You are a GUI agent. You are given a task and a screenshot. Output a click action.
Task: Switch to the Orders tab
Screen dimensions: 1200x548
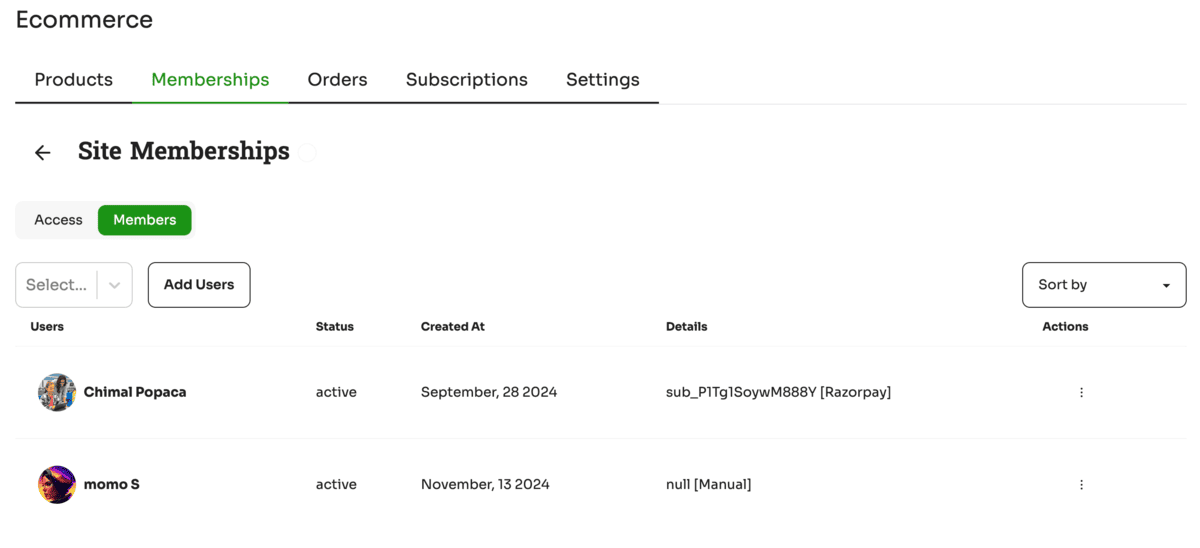pyautogui.click(x=337, y=79)
